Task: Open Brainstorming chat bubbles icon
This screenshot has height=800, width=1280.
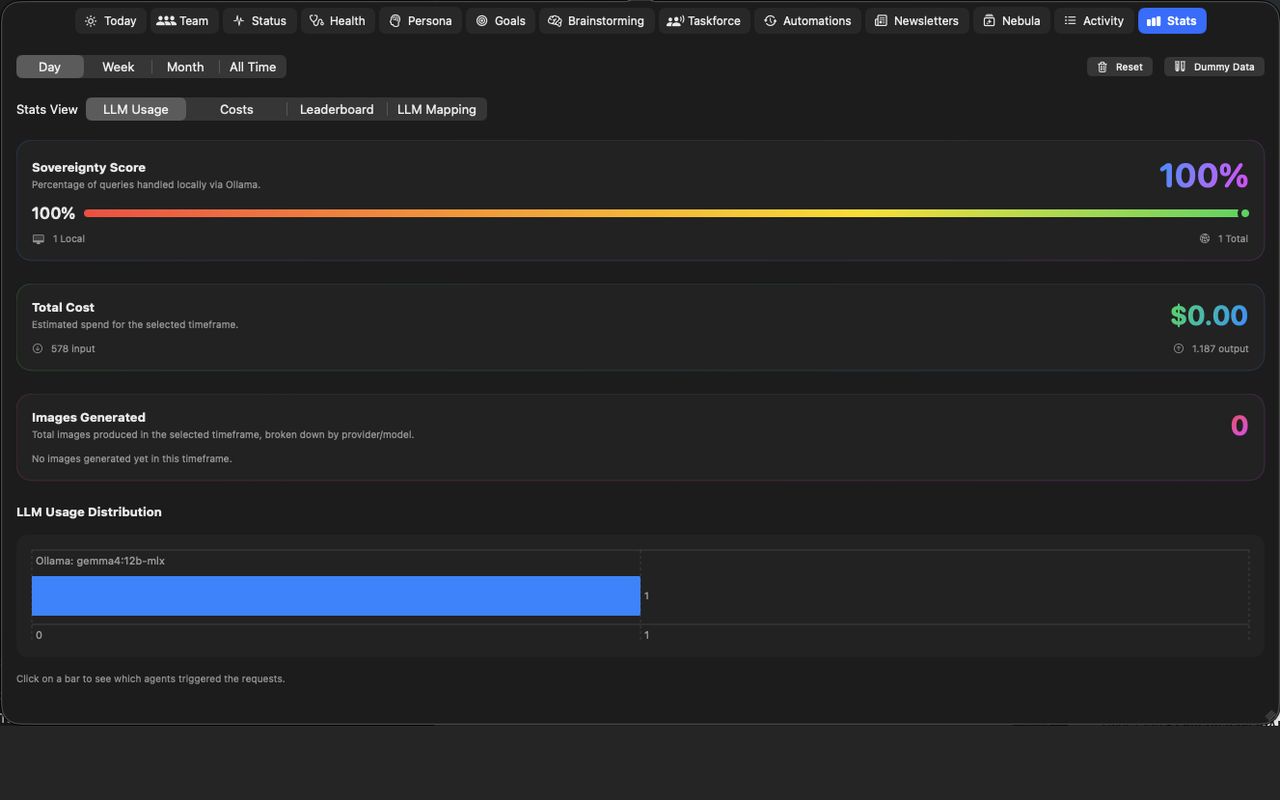Action: [x=555, y=21]
